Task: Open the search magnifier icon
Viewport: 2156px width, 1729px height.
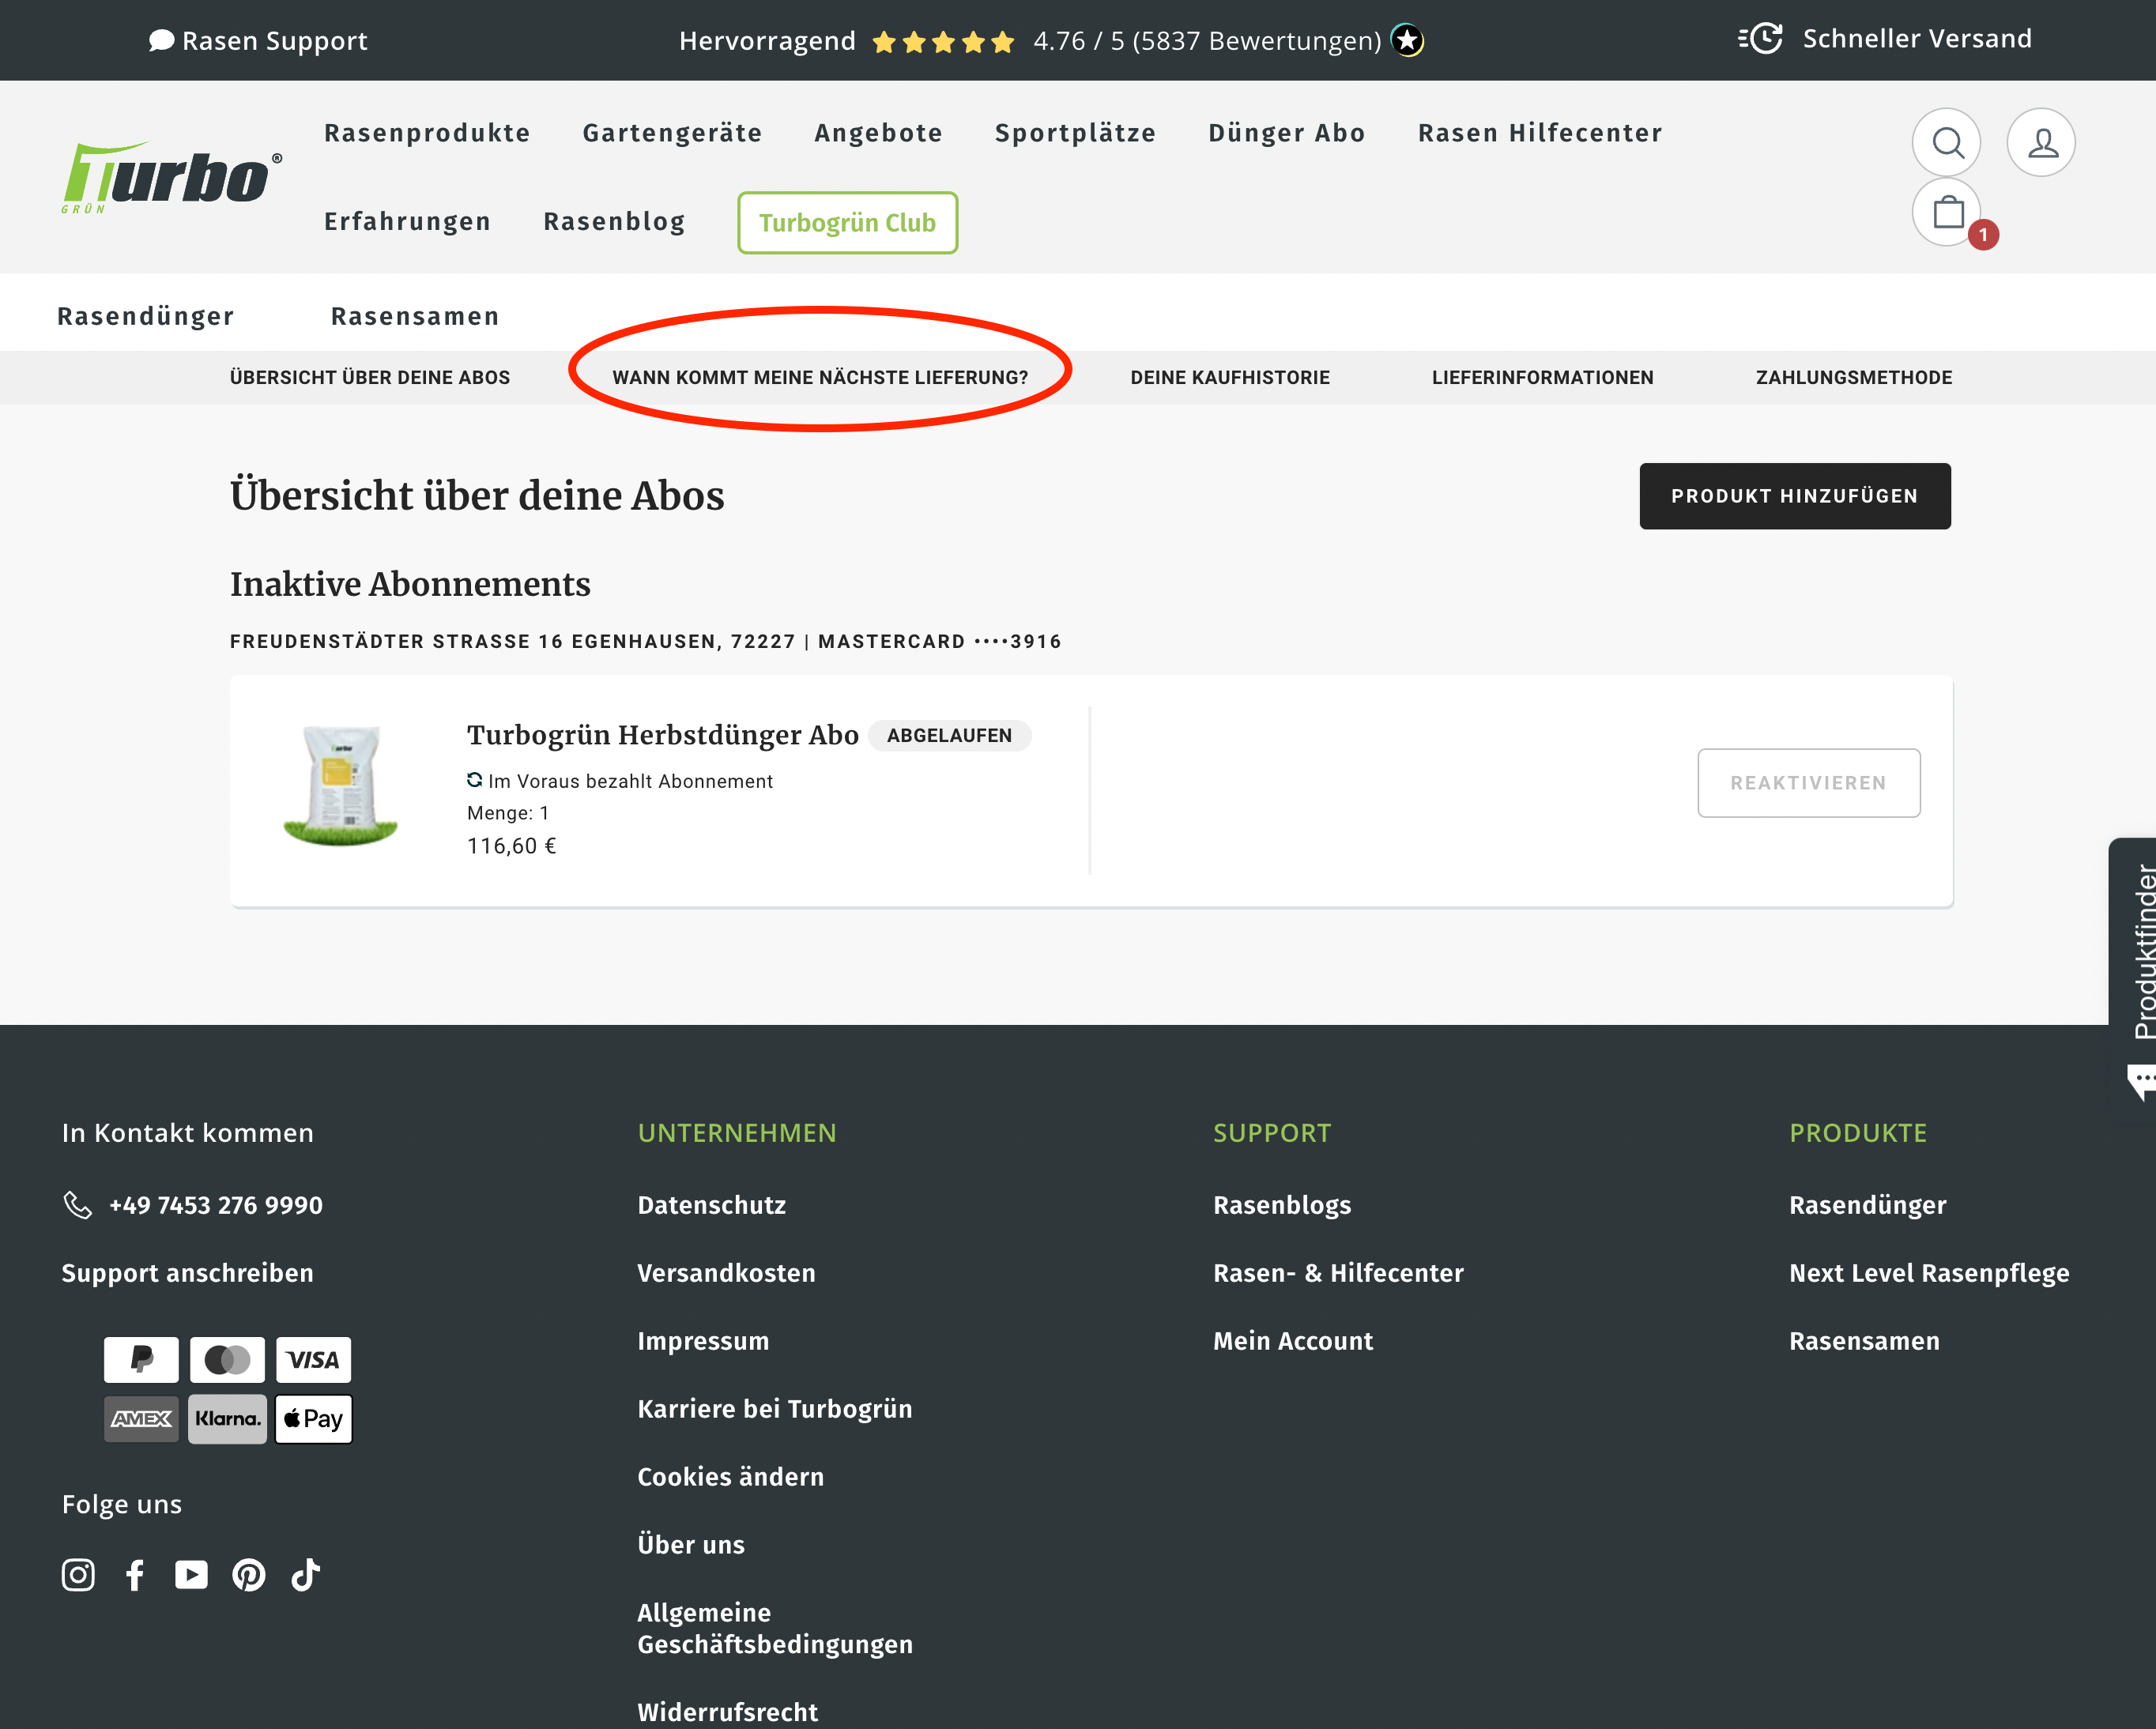Action: point(1946,143)
